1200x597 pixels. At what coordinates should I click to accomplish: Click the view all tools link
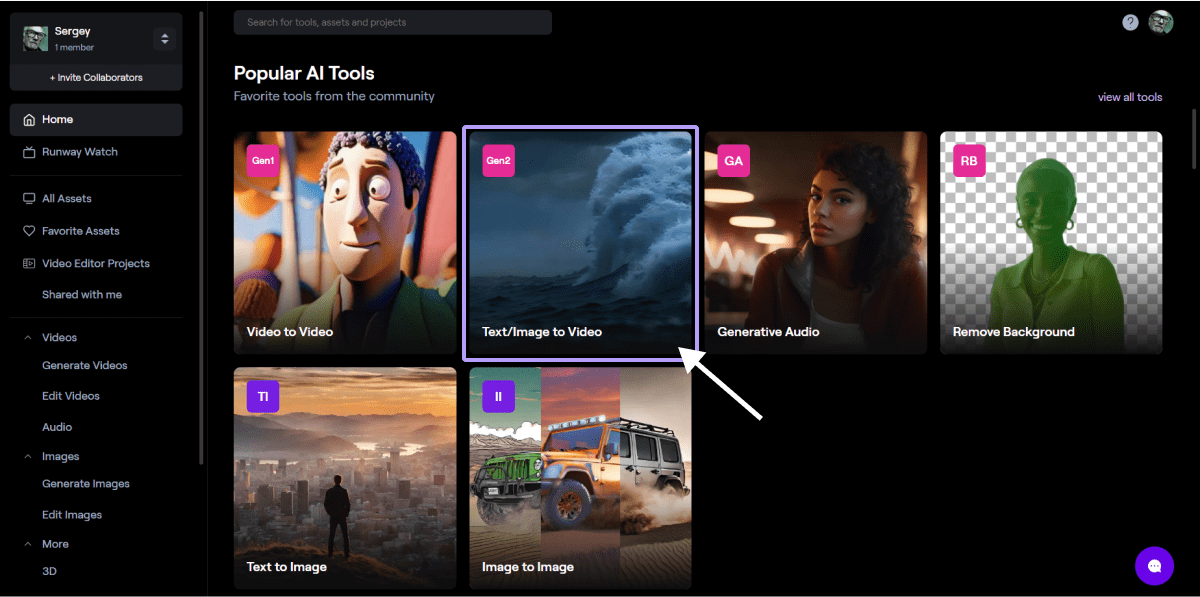coord(1130,97)
